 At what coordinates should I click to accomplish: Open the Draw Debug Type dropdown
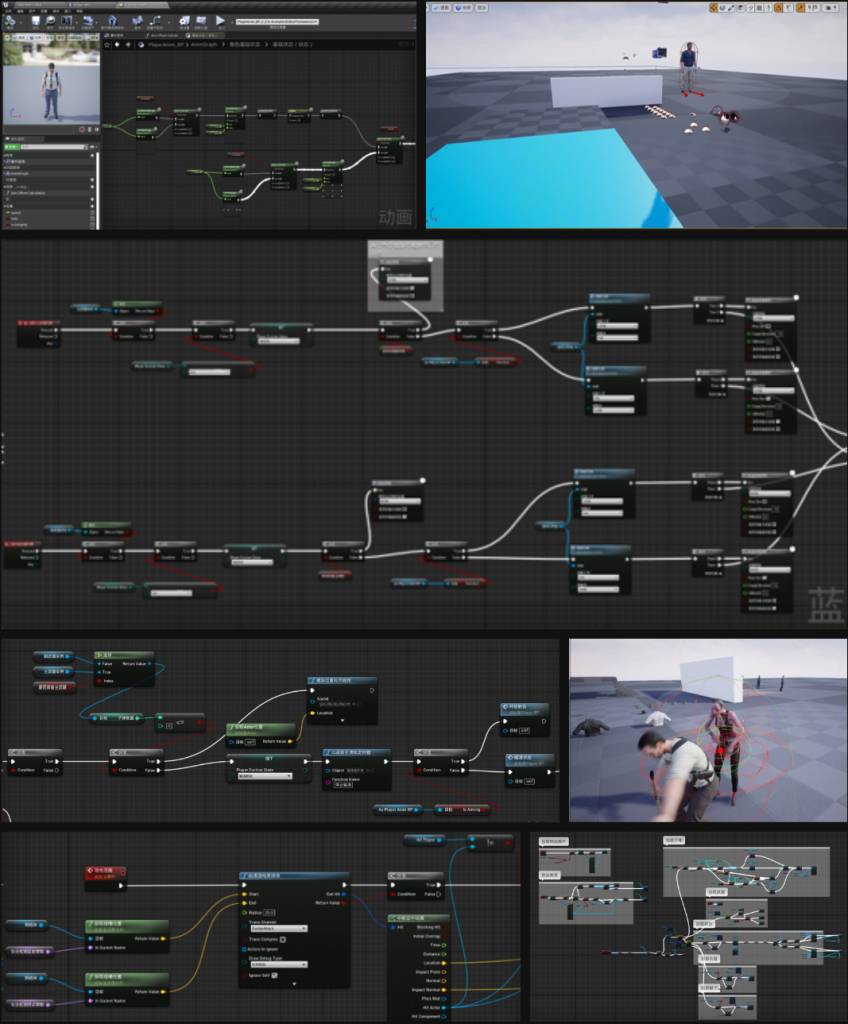pos(276,963)
